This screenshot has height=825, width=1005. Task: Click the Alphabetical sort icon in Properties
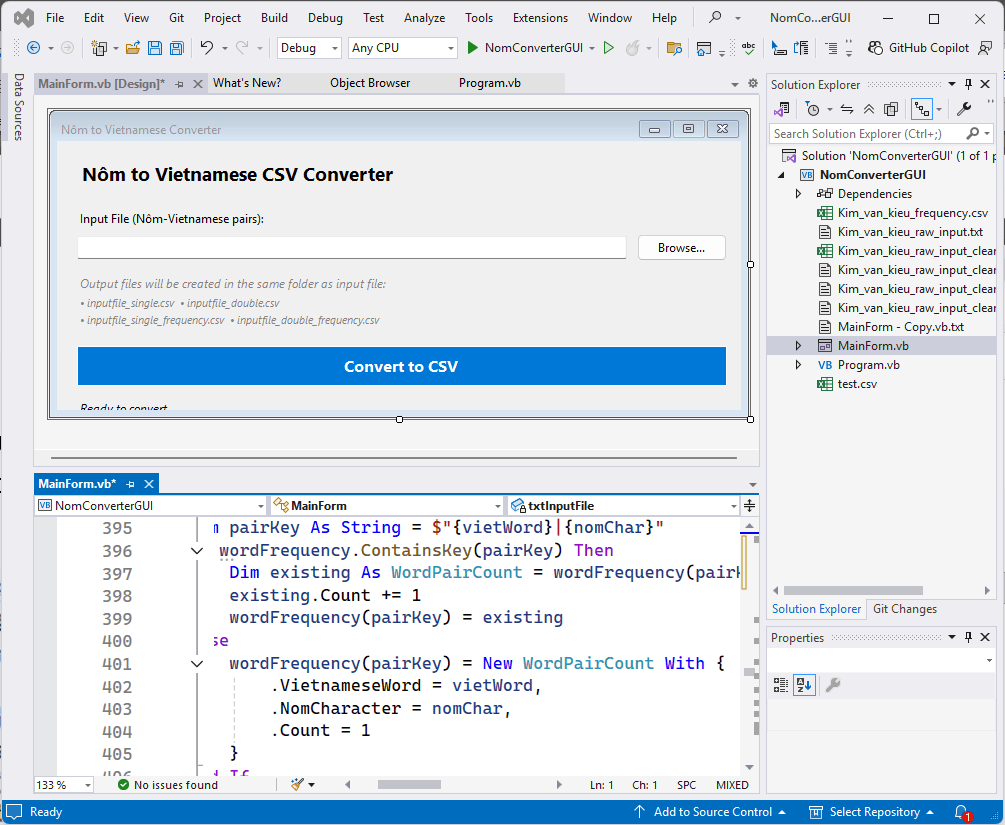point(804,685)
